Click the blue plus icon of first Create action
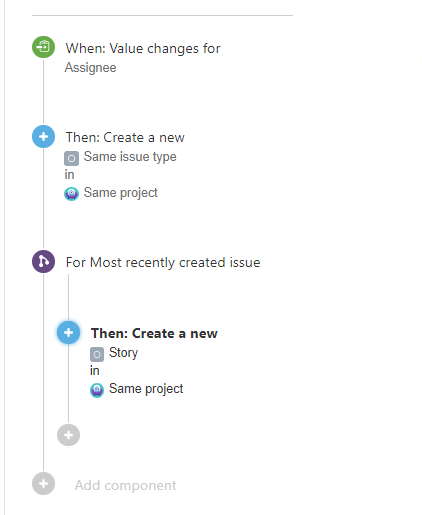Viewport: 422px width, 515px height. [43, 136]
